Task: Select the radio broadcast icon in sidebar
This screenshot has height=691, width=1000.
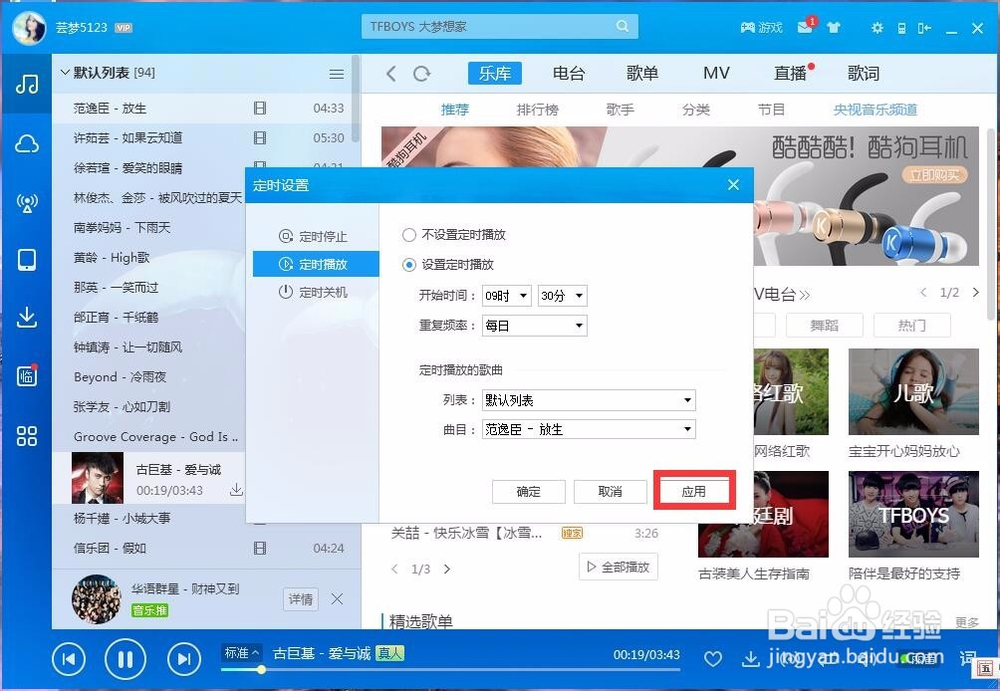Action: pyautogui.click(x=27, y=202)
